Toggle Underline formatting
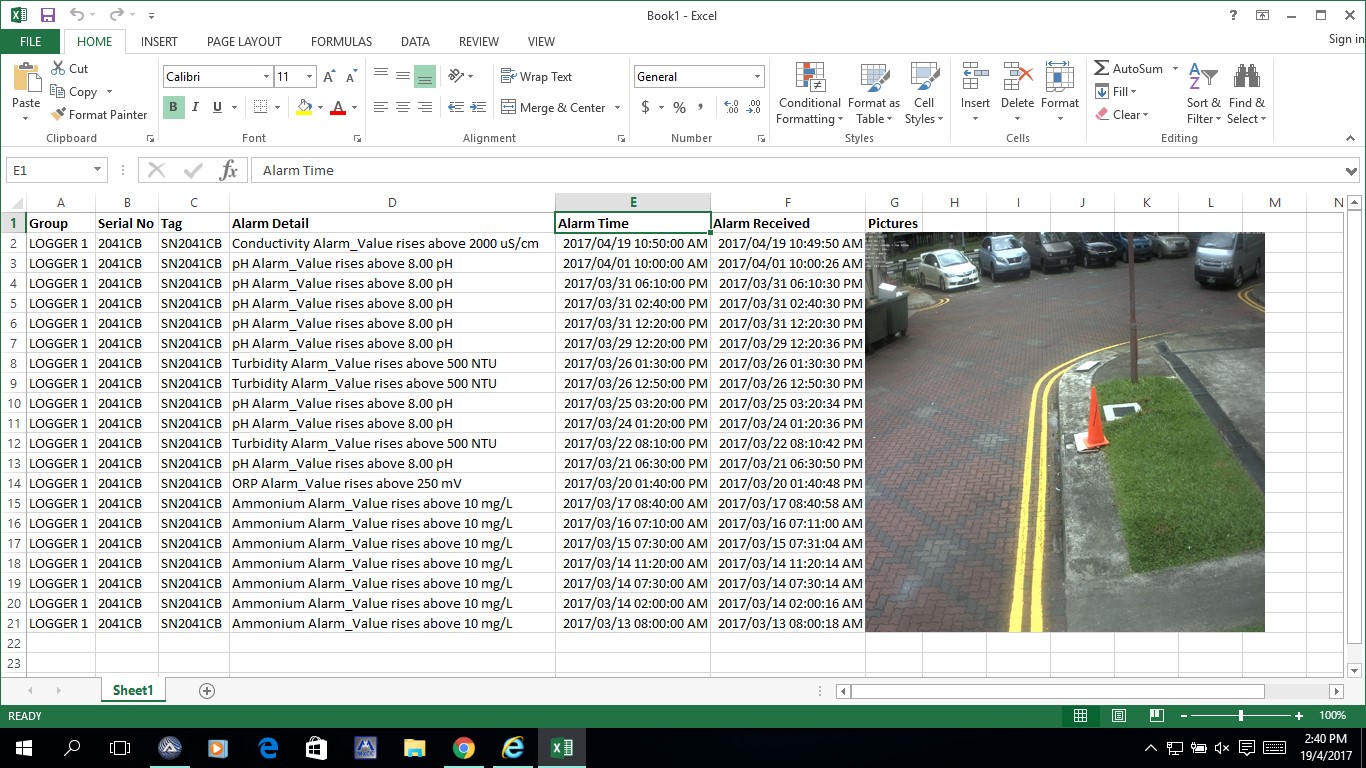The image size is (1366, 768). pyautogui.click(x=217, y=107)
